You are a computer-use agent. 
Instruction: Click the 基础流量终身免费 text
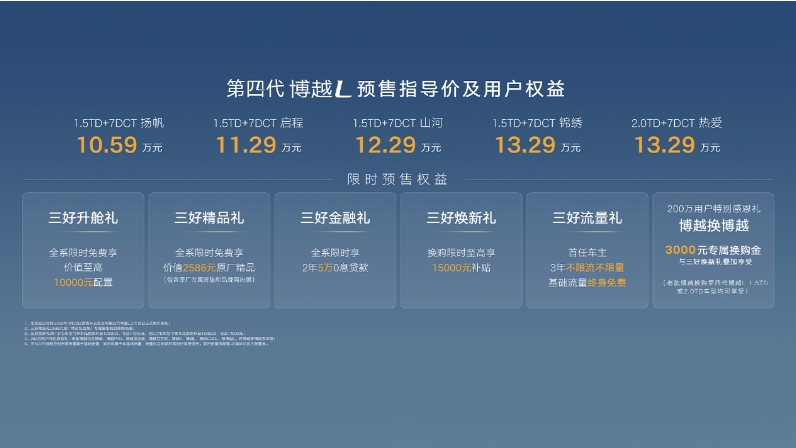tap(587, 282)
